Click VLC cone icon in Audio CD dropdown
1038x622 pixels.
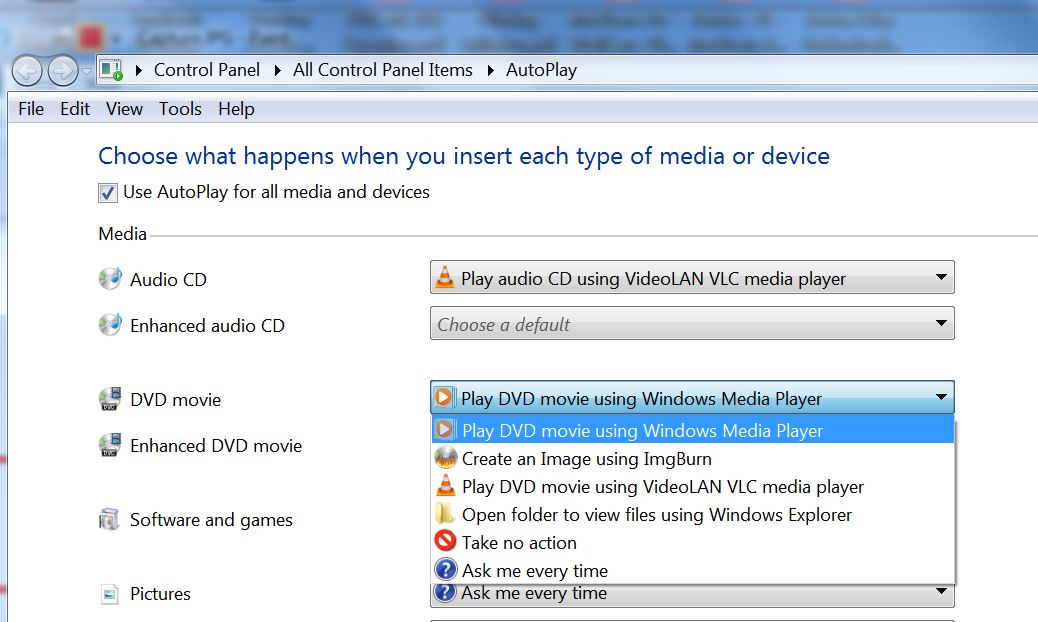coord(445,277)
